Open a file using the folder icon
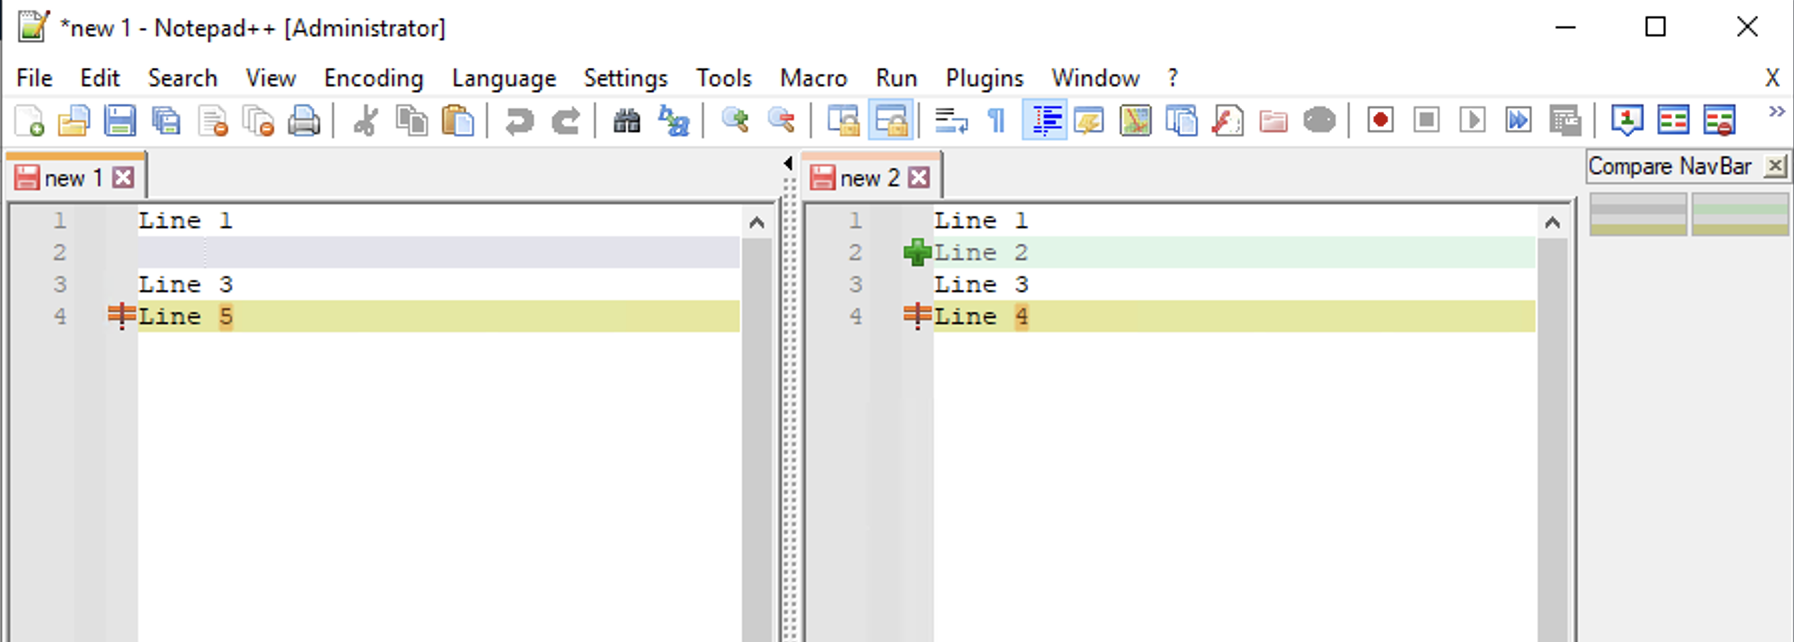This screenshot has width=1794, height=642. click(x=74, y=121)
